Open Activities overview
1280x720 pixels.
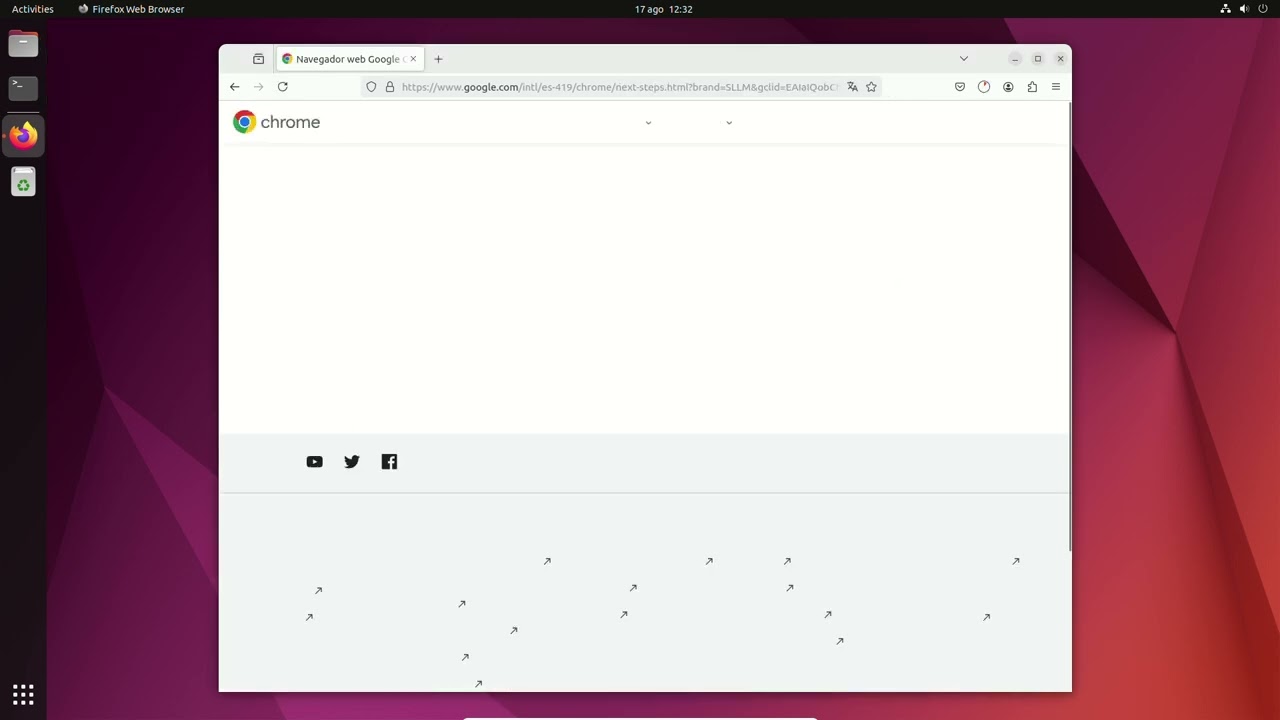click(x=33, y=9)
